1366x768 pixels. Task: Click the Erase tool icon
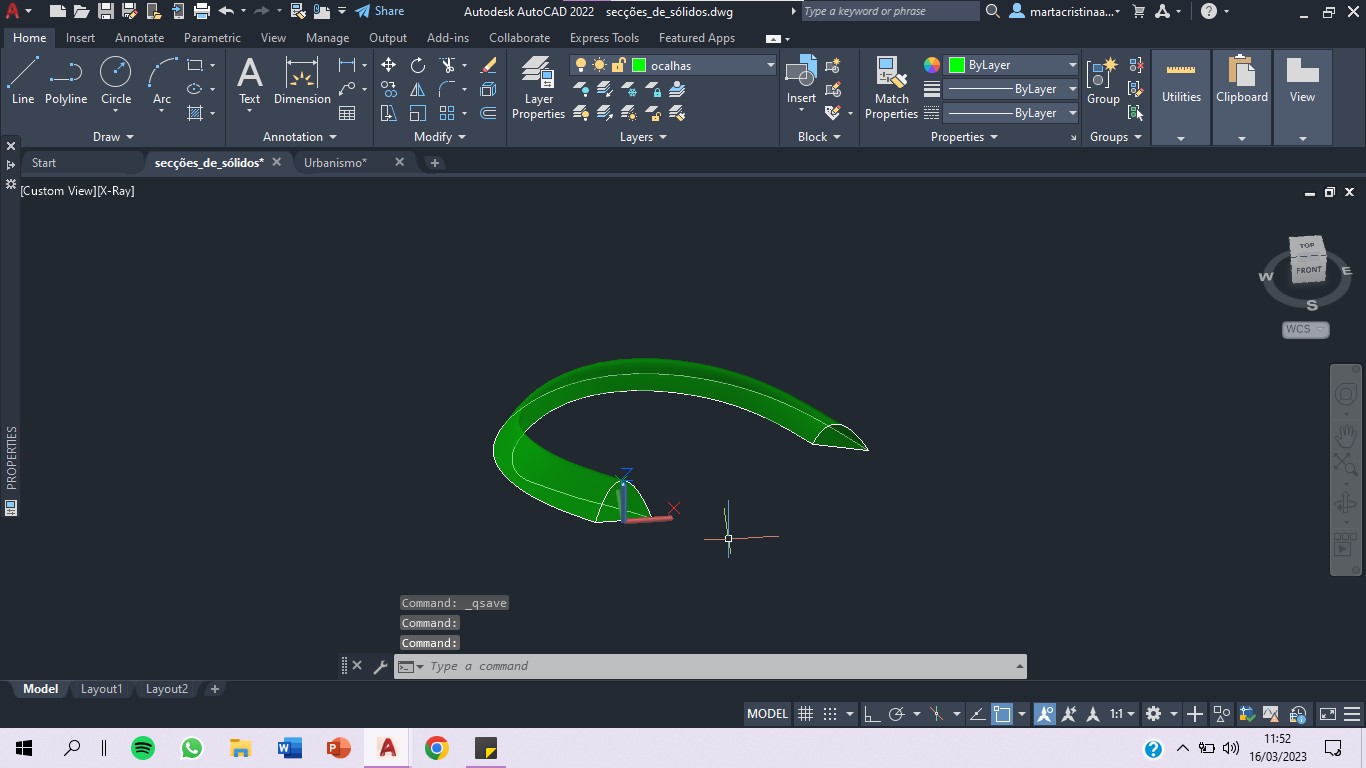(x=488, y=65)
